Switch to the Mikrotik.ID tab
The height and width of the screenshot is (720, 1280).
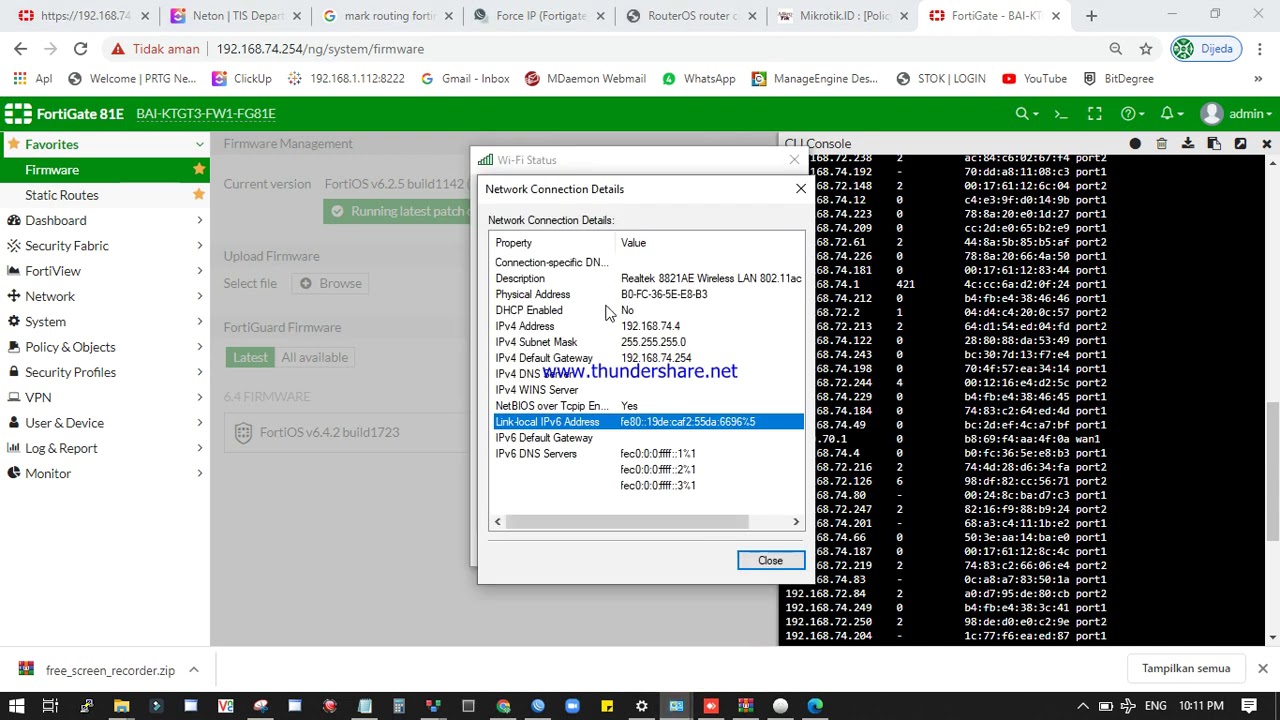click(844, 16)
